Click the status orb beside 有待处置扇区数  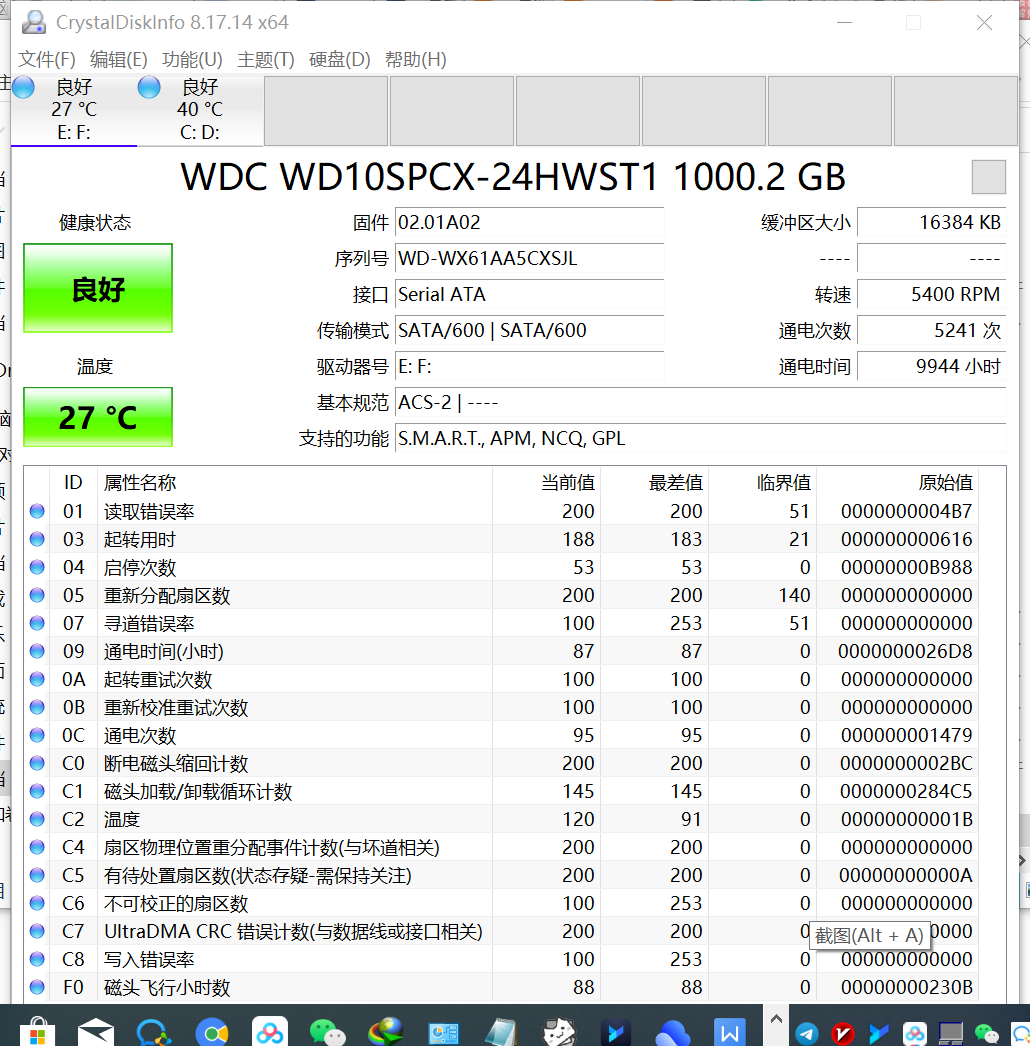click(x=37, y=875)
